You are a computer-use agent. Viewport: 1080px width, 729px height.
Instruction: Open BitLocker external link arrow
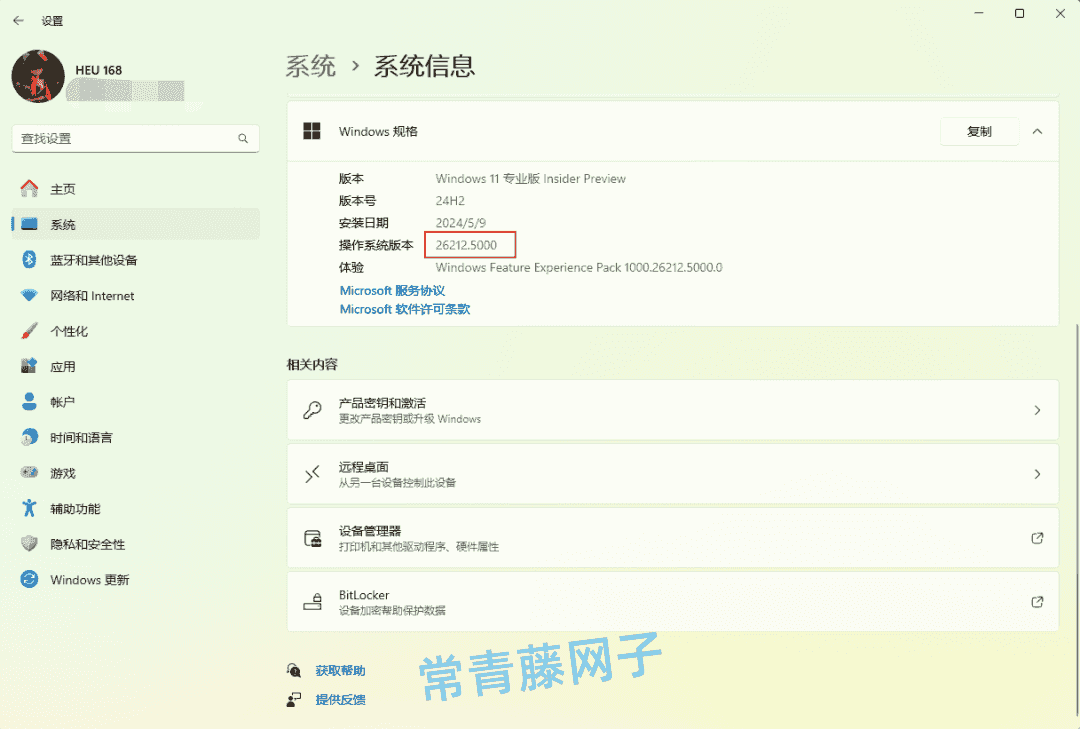[x=1037, y=602]
